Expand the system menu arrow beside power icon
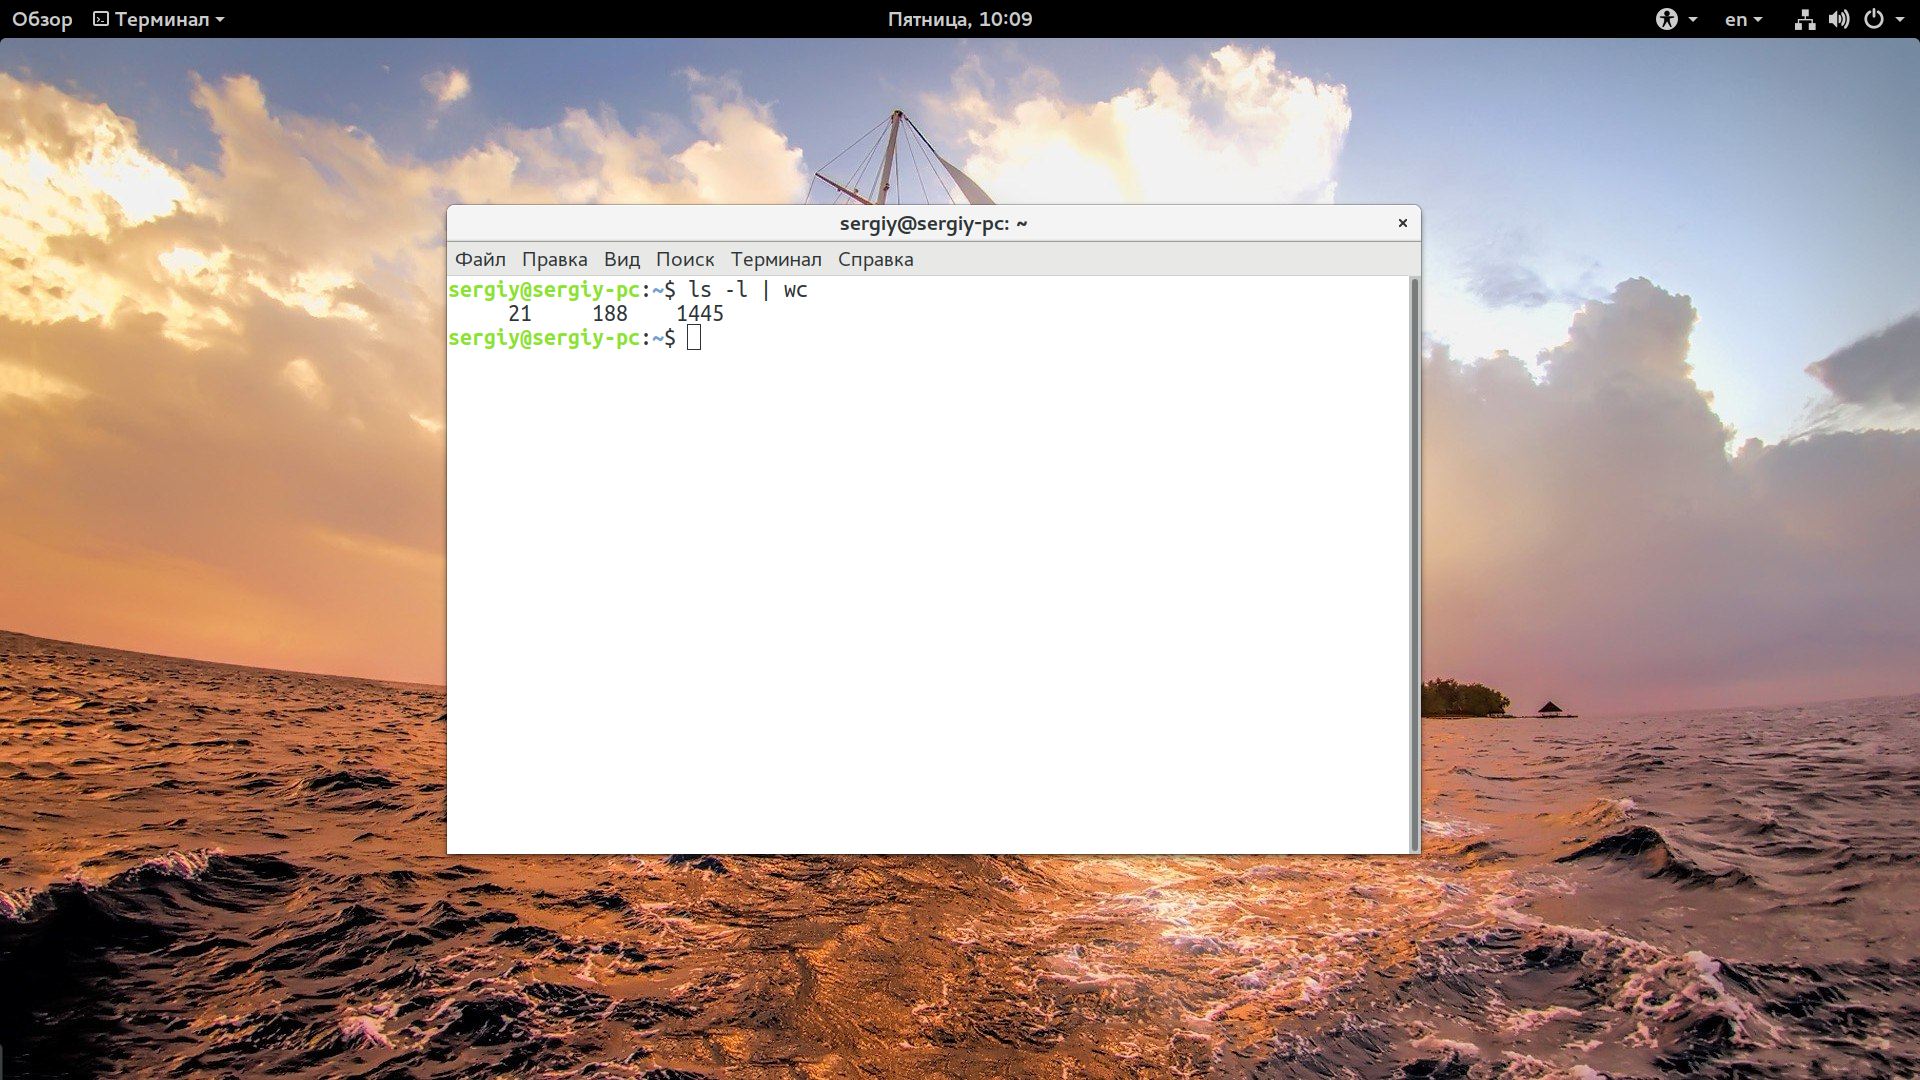This screenshot has width=1920, height=1080. click(1900, 20)
